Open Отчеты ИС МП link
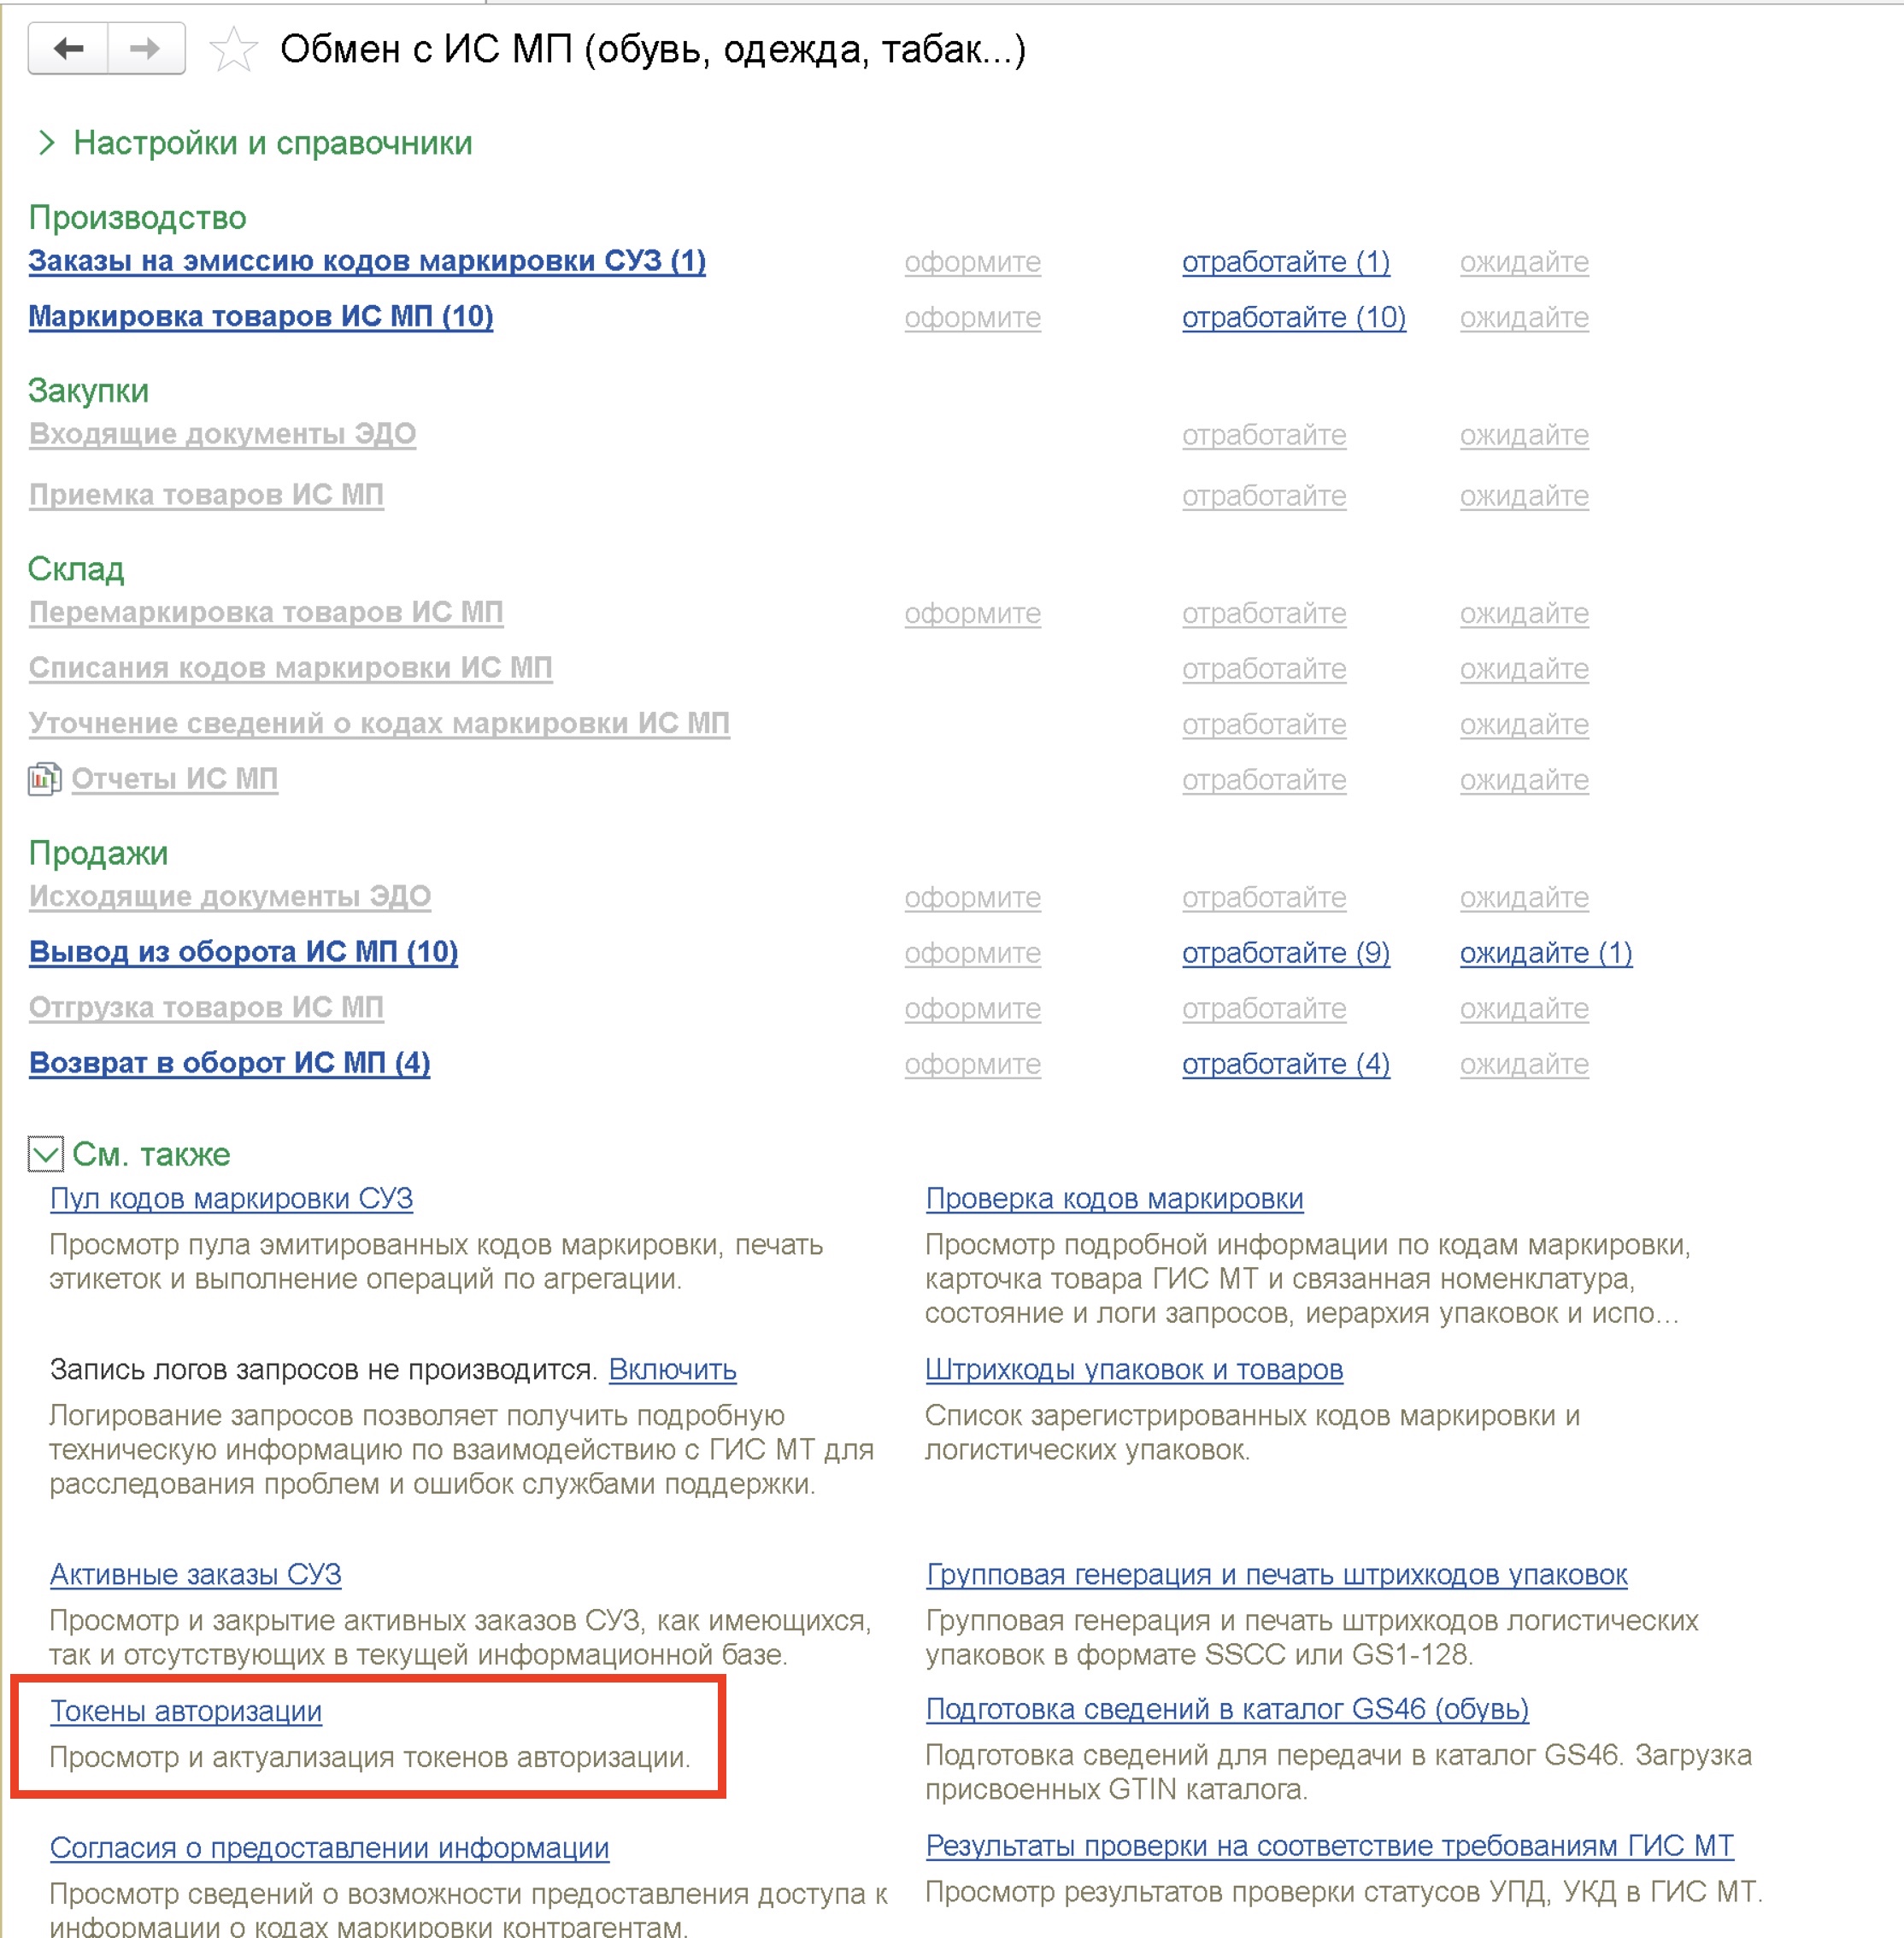 coord(175,779)
